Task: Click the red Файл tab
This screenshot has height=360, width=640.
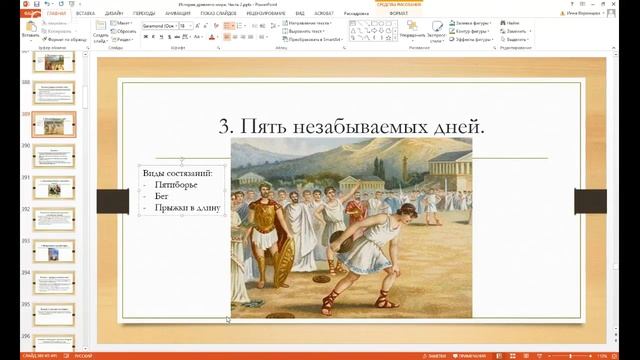Action: [31, 13]
